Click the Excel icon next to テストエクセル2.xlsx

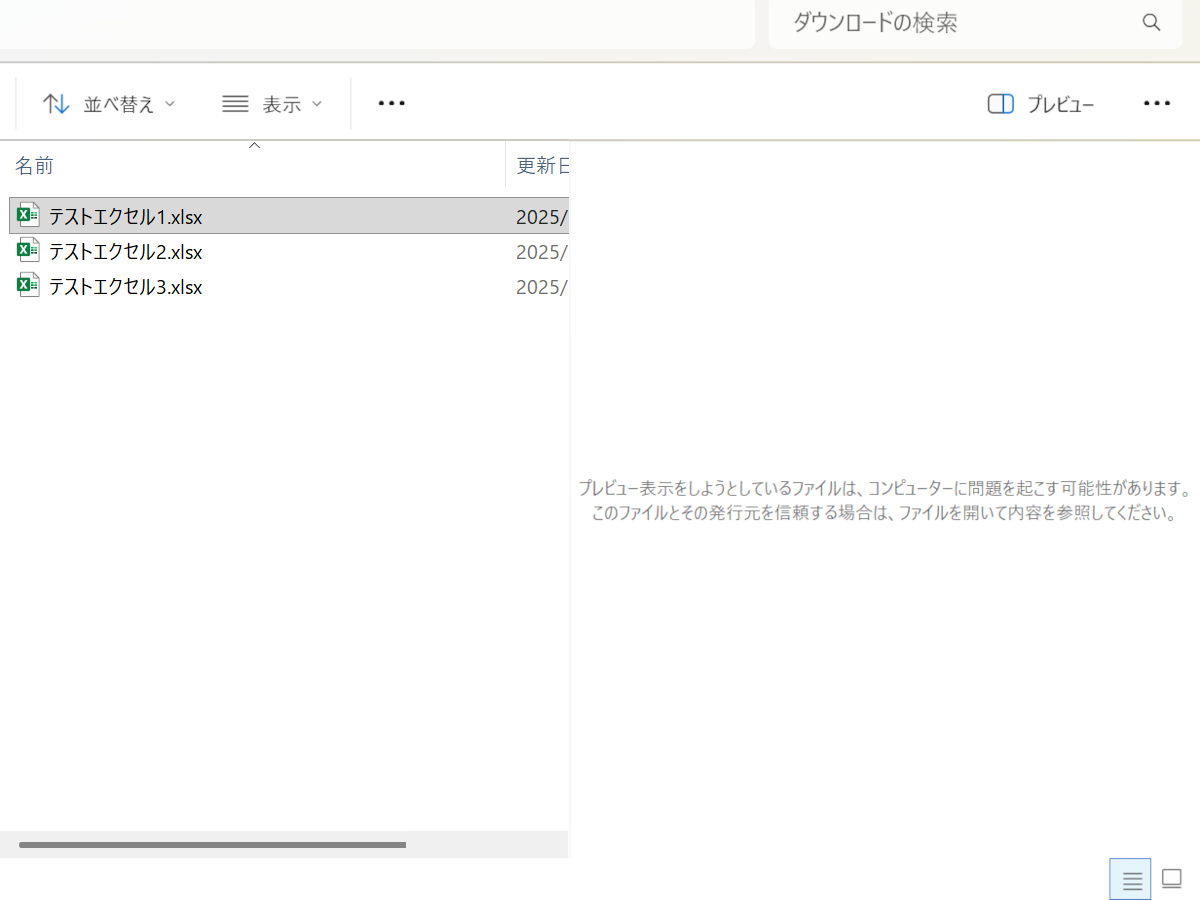[x=28, y=251]
